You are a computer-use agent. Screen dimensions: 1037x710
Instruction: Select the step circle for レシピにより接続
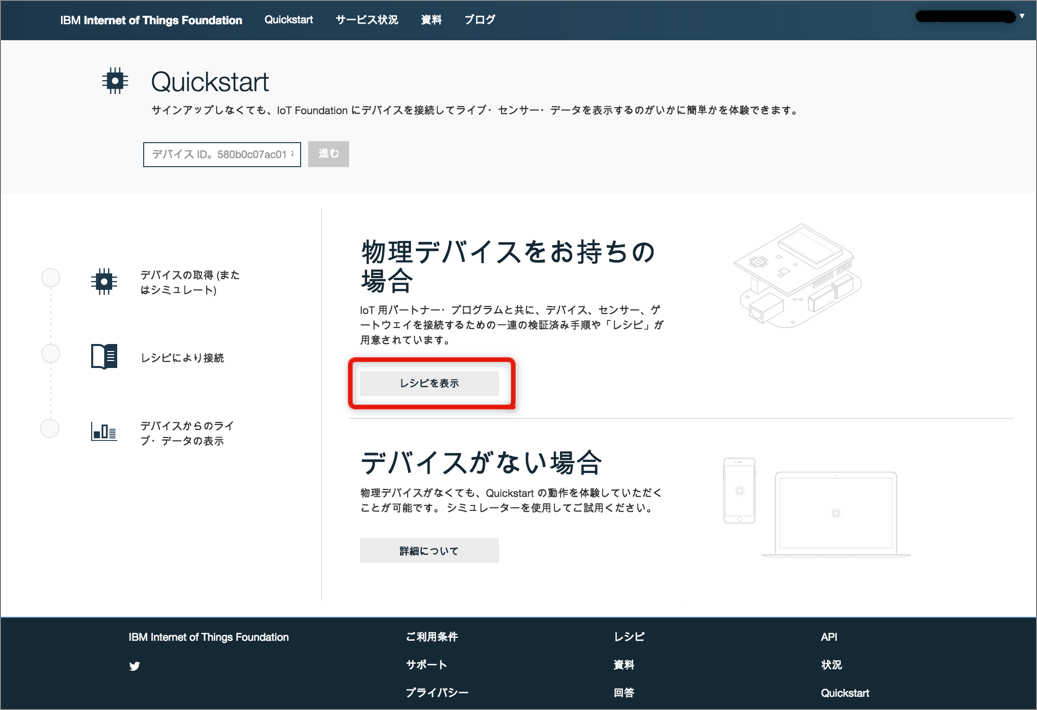pos(50,354)
